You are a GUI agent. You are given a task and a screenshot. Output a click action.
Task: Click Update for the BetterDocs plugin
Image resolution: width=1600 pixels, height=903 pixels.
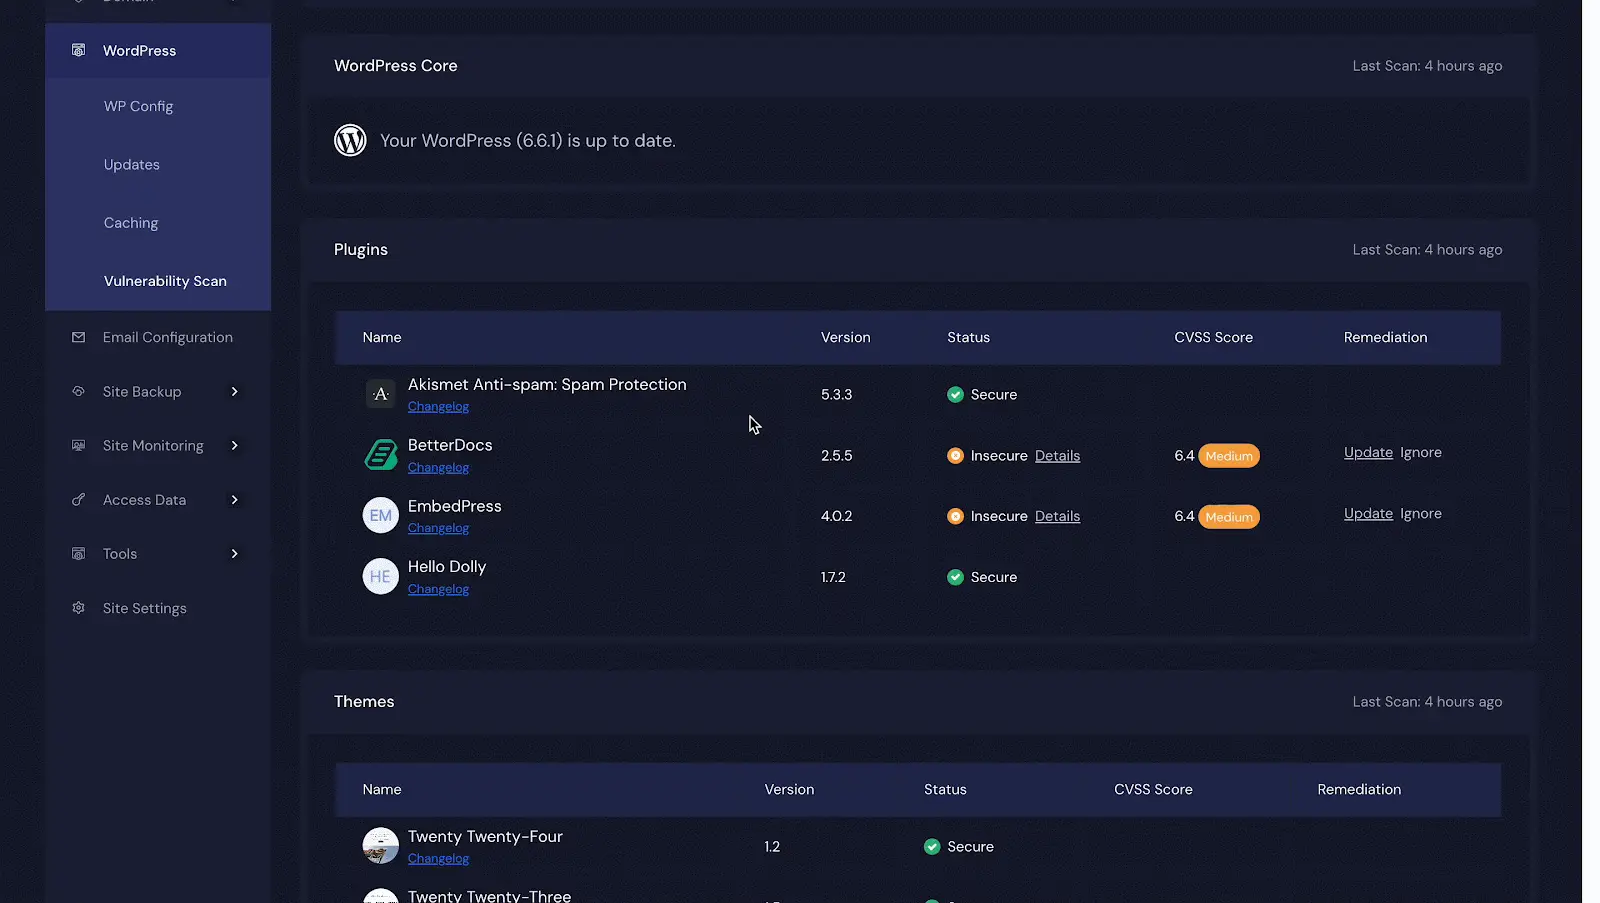click(1368, 452)
